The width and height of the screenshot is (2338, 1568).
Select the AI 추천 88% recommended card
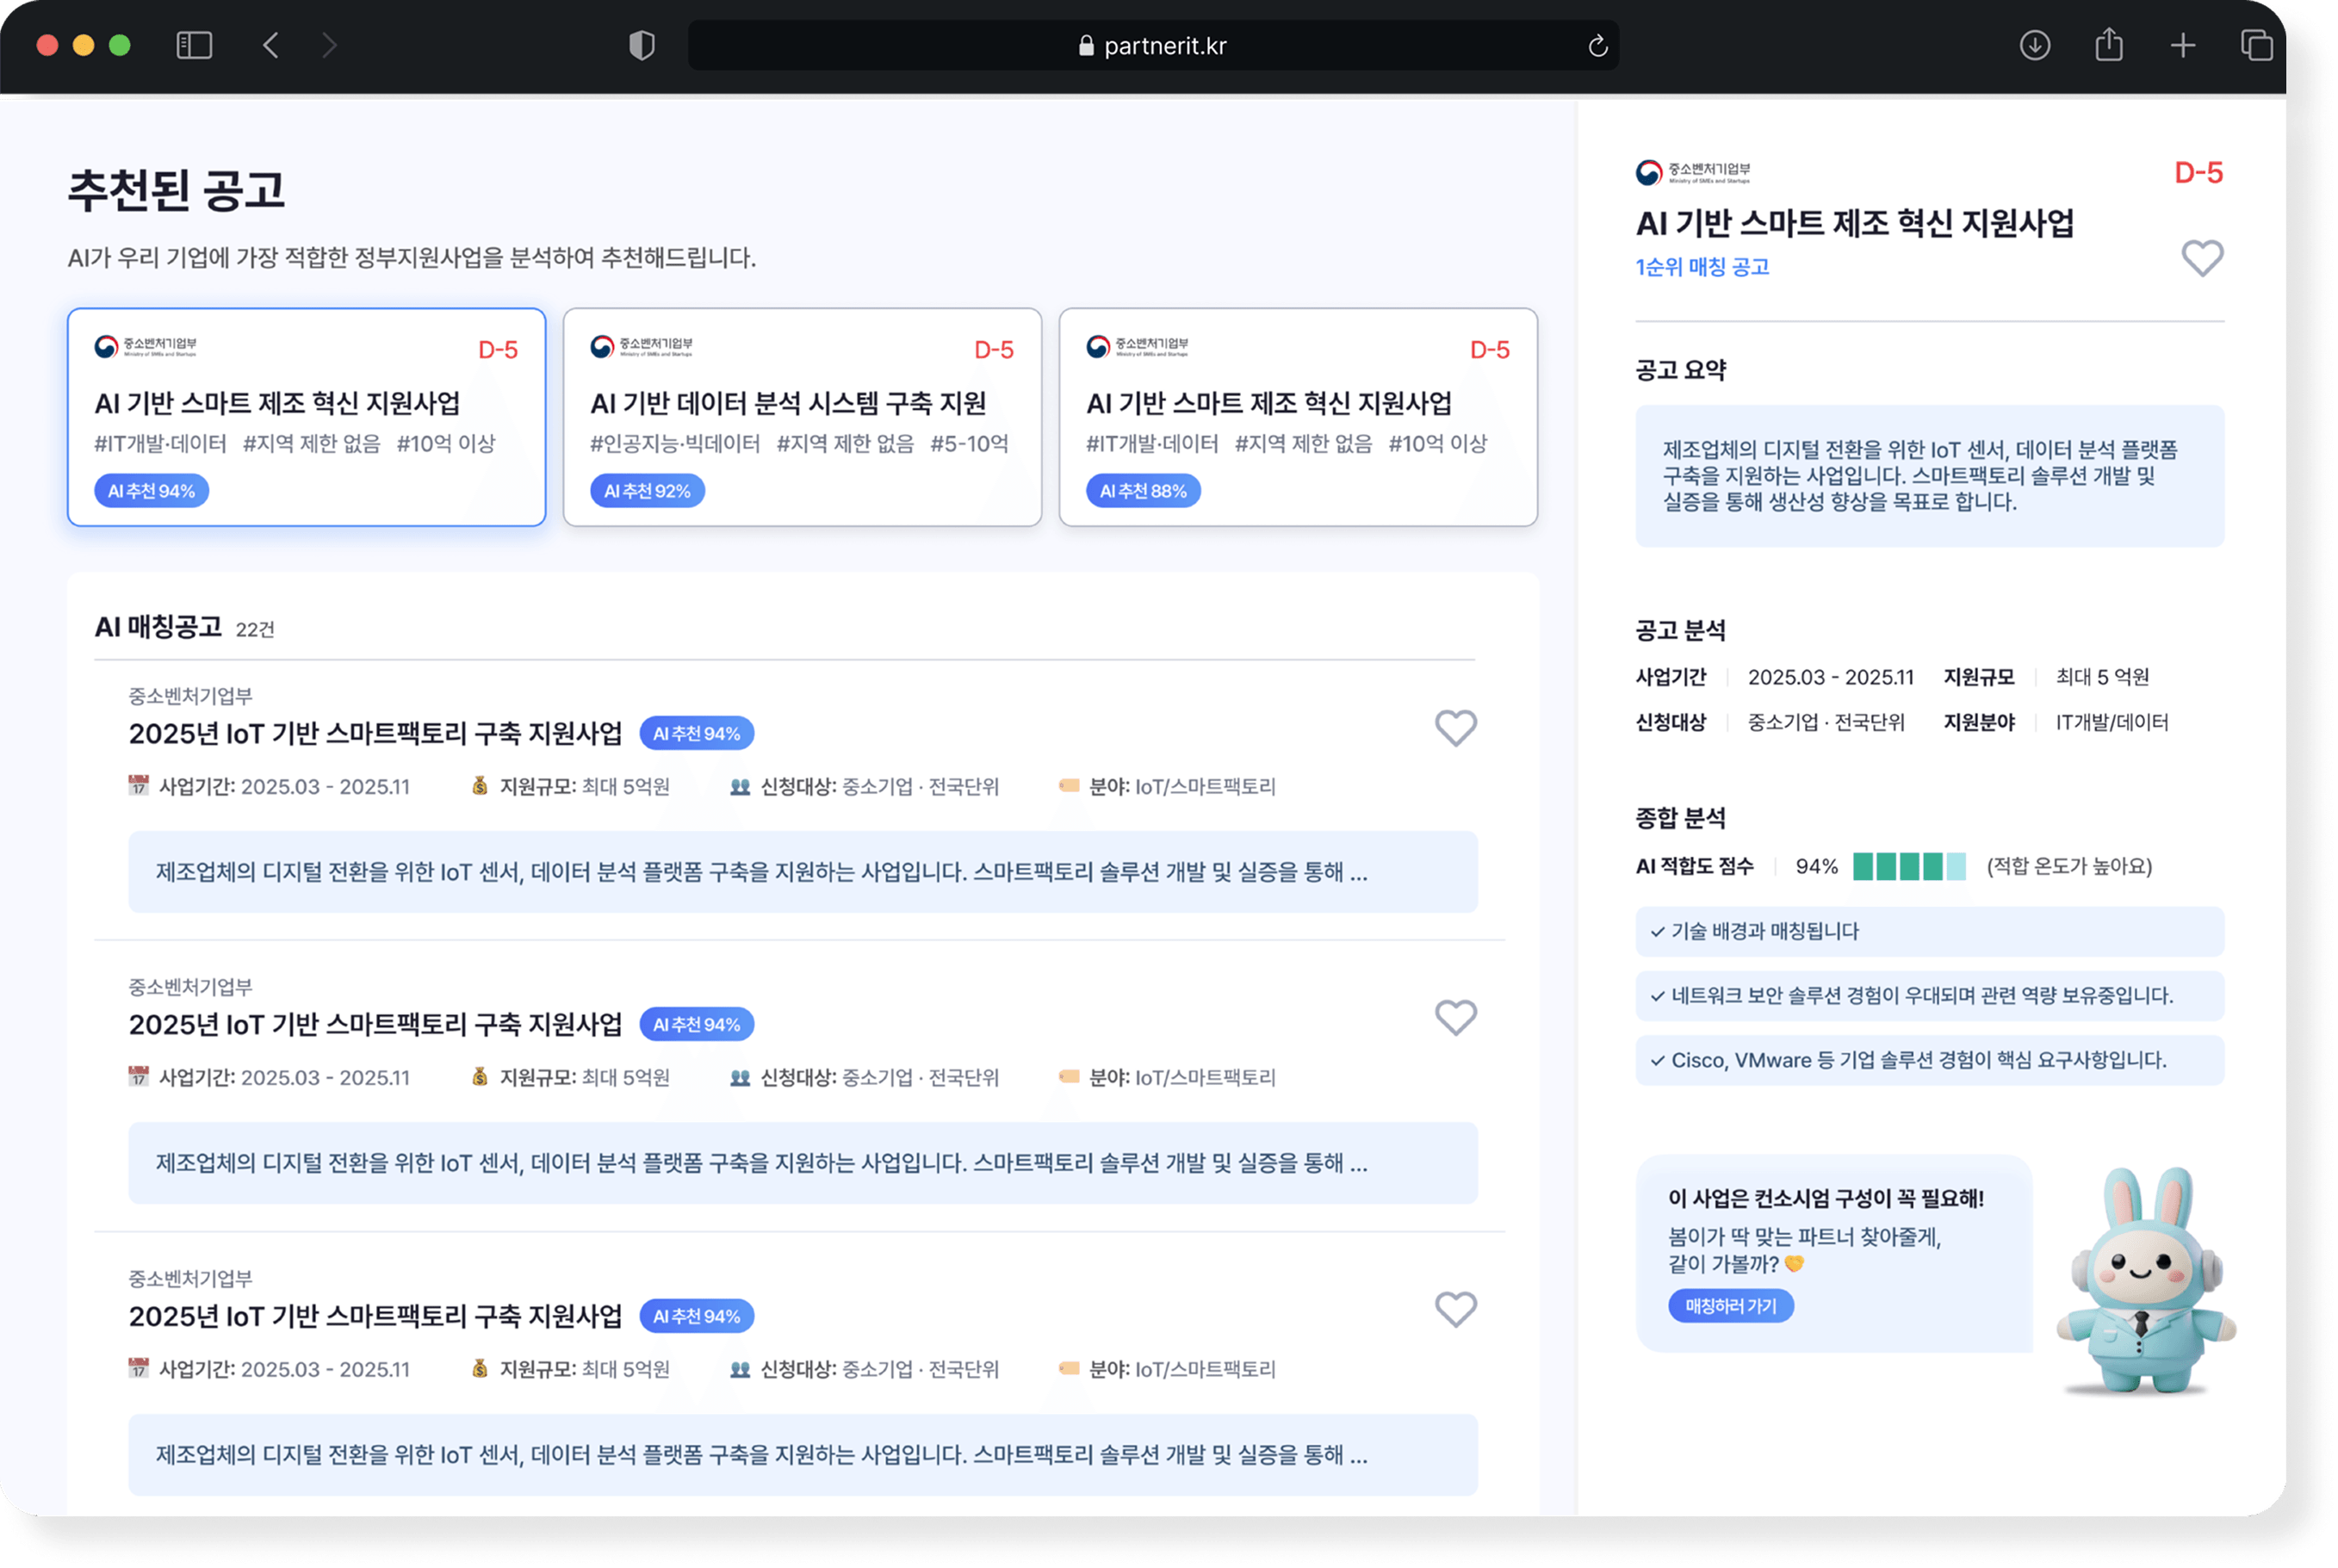point(1298,417)
